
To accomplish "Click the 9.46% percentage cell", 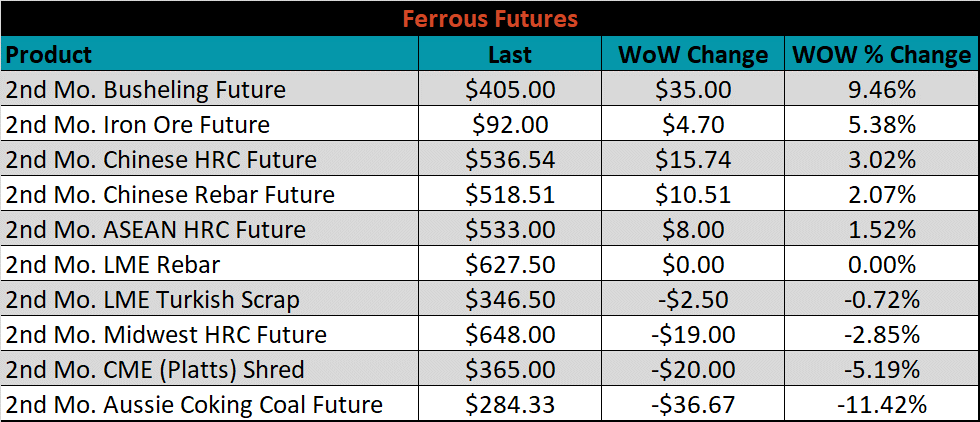I will [x=882, y=89].
